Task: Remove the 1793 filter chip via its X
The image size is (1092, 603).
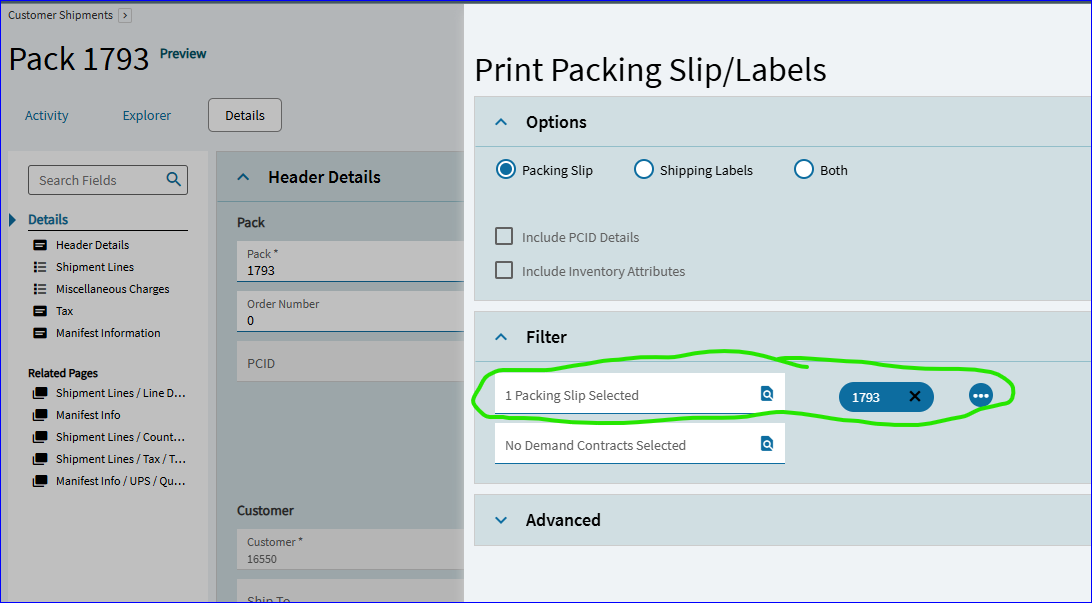Action: tap(915, 397)
